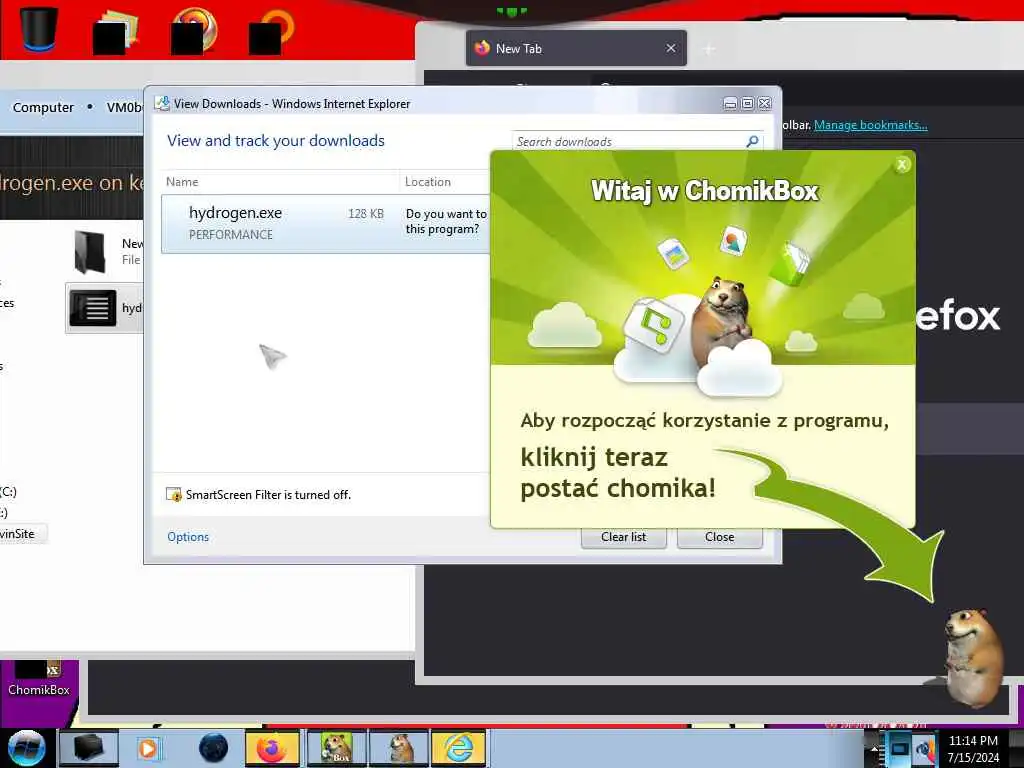Click the Close button in View Downloads
This screenshot has width=1024, height=768.
(720, 537)
